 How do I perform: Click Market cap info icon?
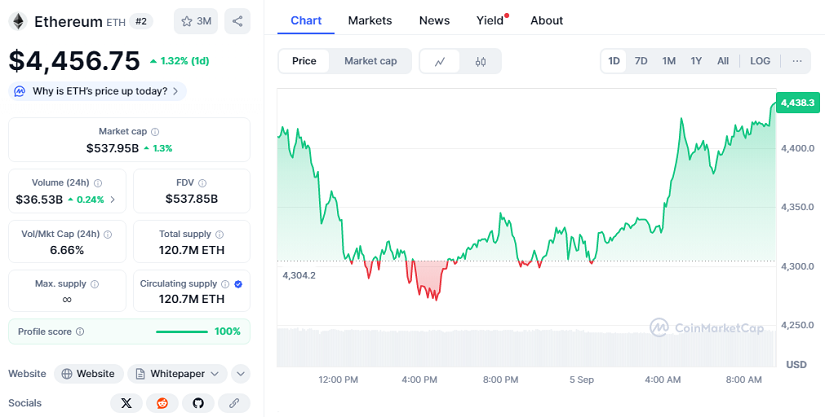coord(155,132)
